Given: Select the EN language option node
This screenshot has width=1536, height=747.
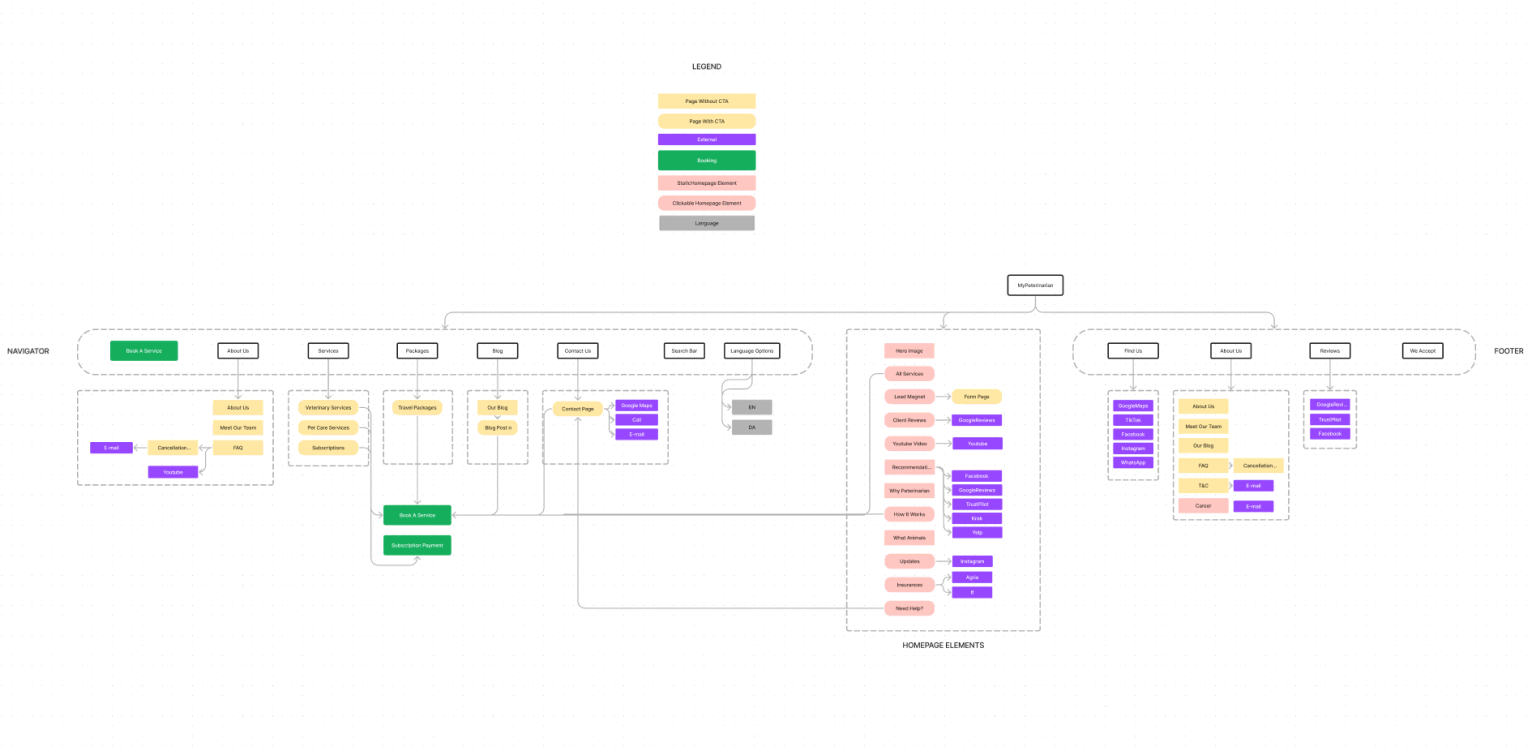Looking at the screenshot, I should (751, 407).
